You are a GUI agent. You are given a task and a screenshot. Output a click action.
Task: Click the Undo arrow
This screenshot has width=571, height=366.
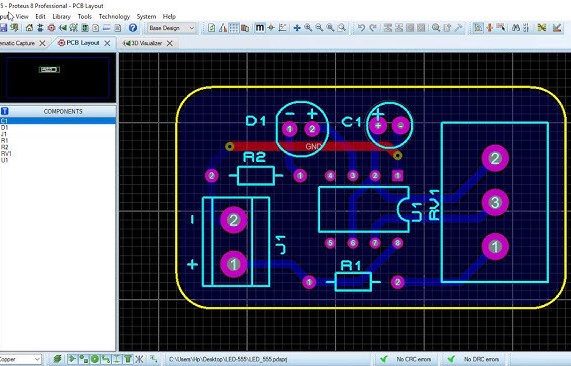point(361,28)
